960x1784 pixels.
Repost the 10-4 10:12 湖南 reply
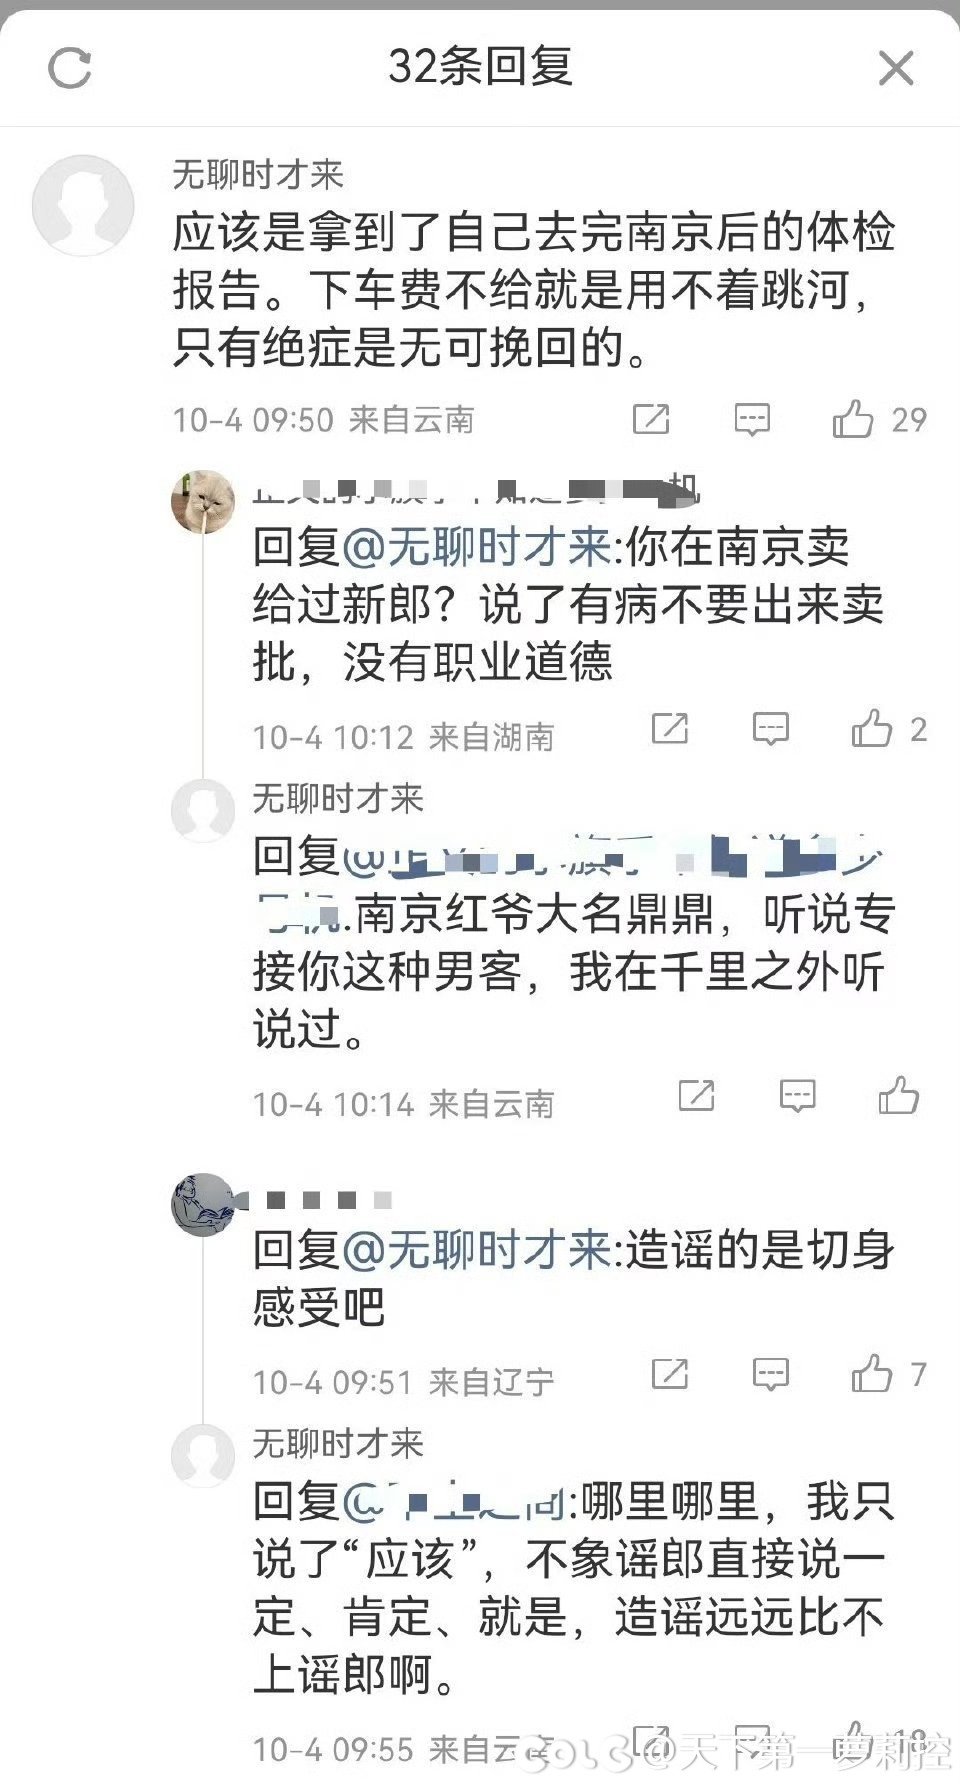(670, 729)
